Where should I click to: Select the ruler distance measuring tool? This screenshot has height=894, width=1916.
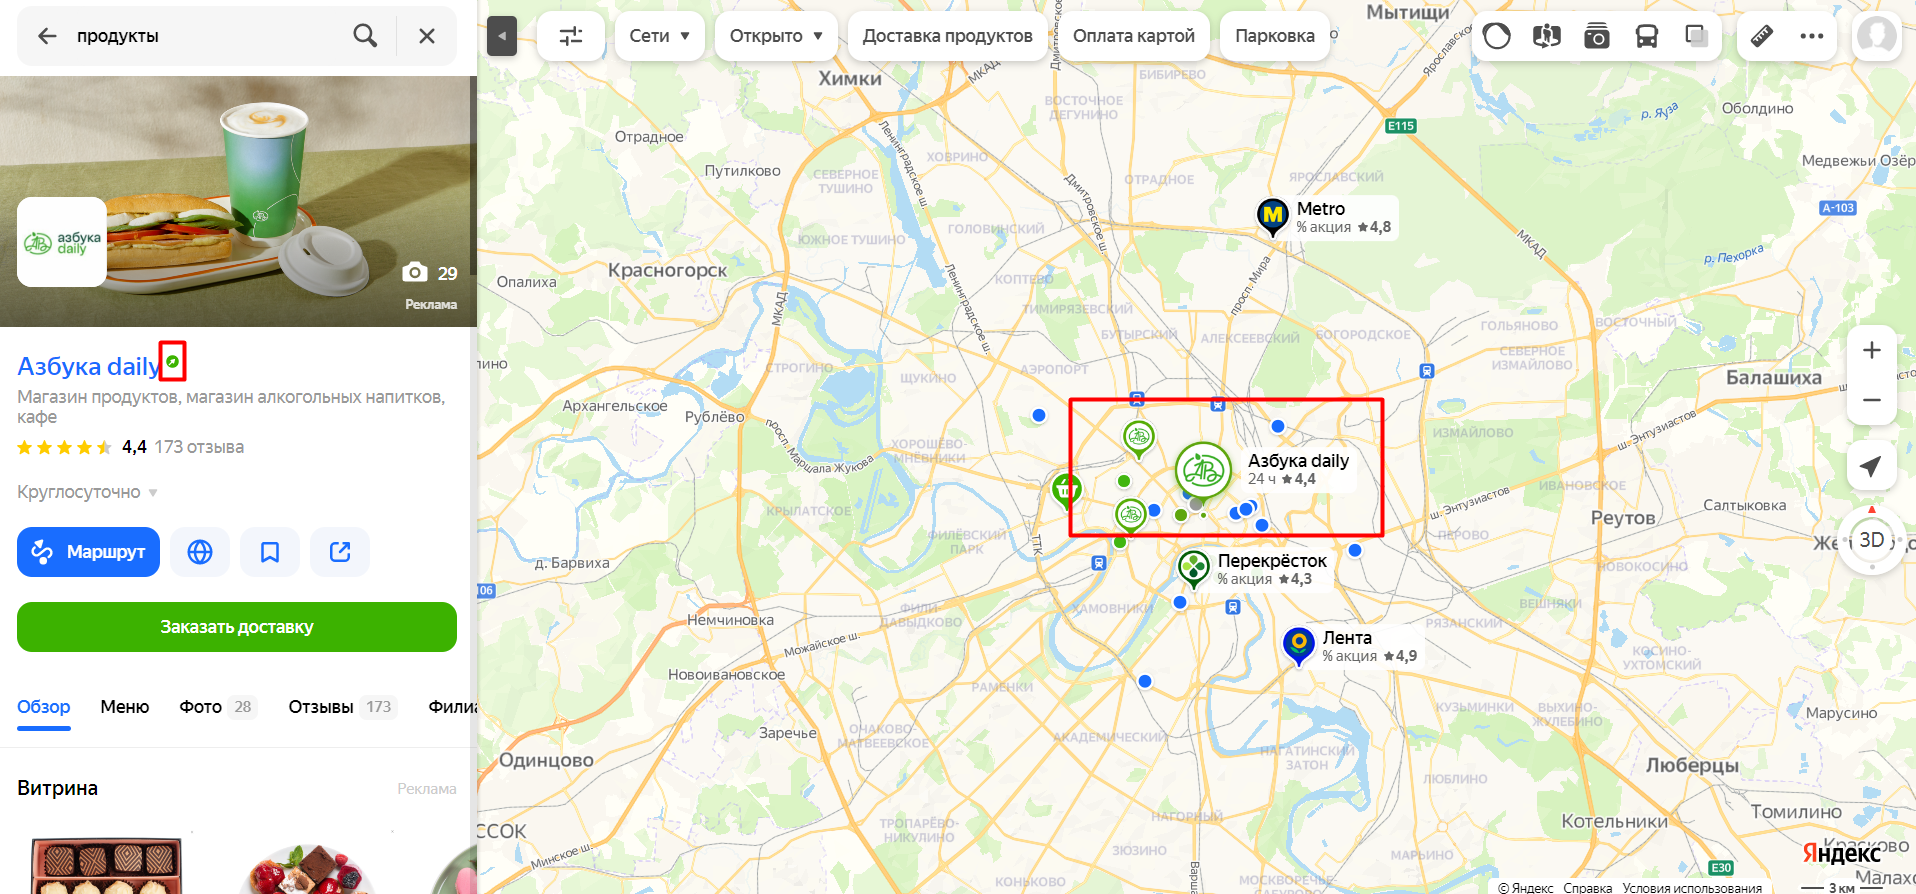(x=1762, y=36)
